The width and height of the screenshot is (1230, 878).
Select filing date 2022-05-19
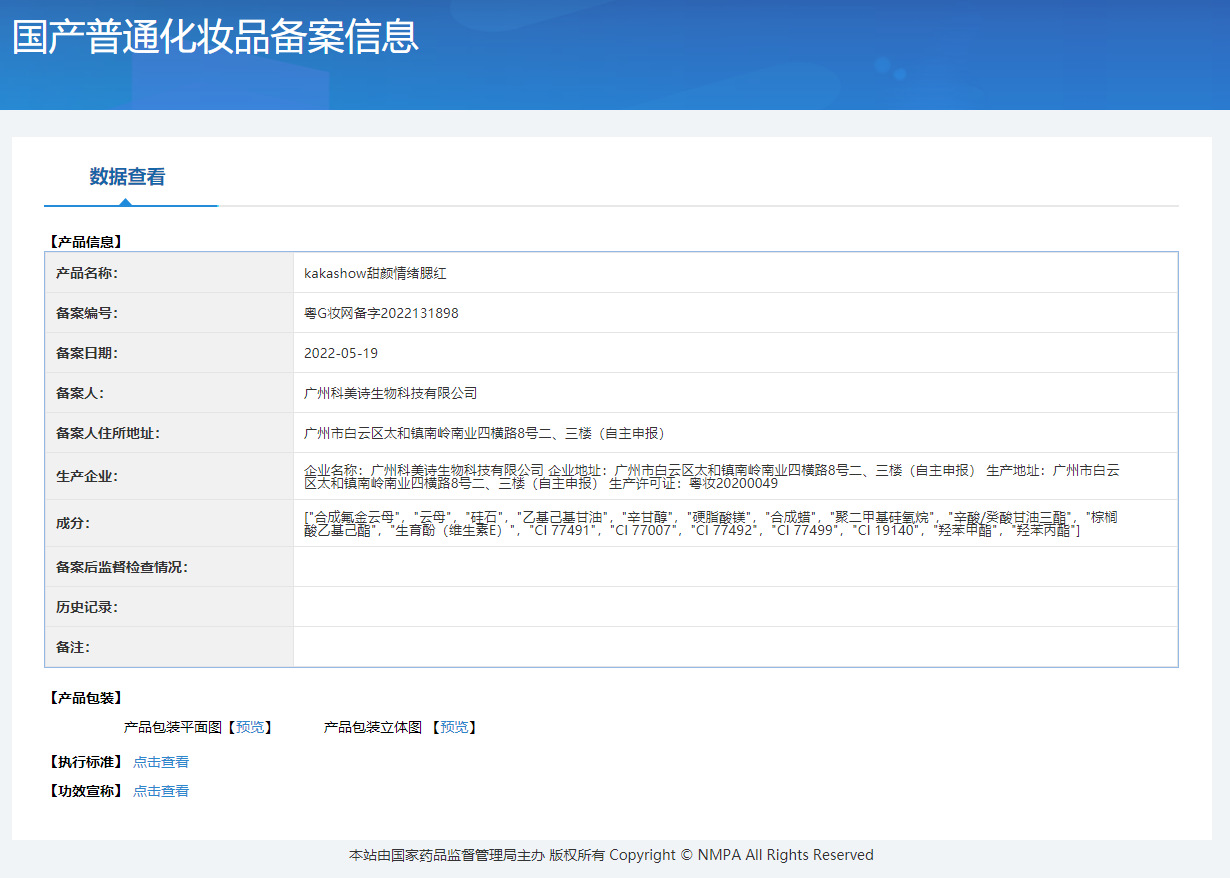coord(341,353)
